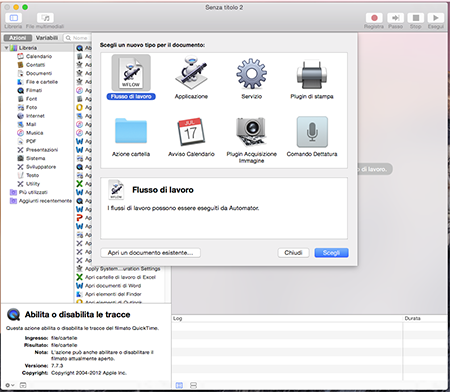Choose the Flusso di lavoro document type

tap(131, 78)
